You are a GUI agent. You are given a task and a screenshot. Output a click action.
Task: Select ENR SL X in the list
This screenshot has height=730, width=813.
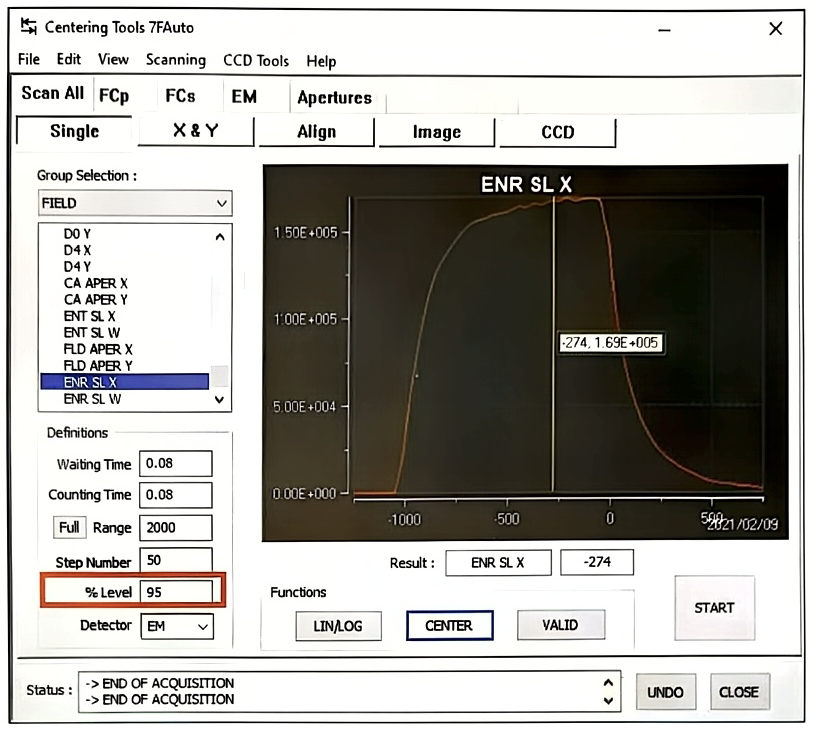(x=124, y=382)
